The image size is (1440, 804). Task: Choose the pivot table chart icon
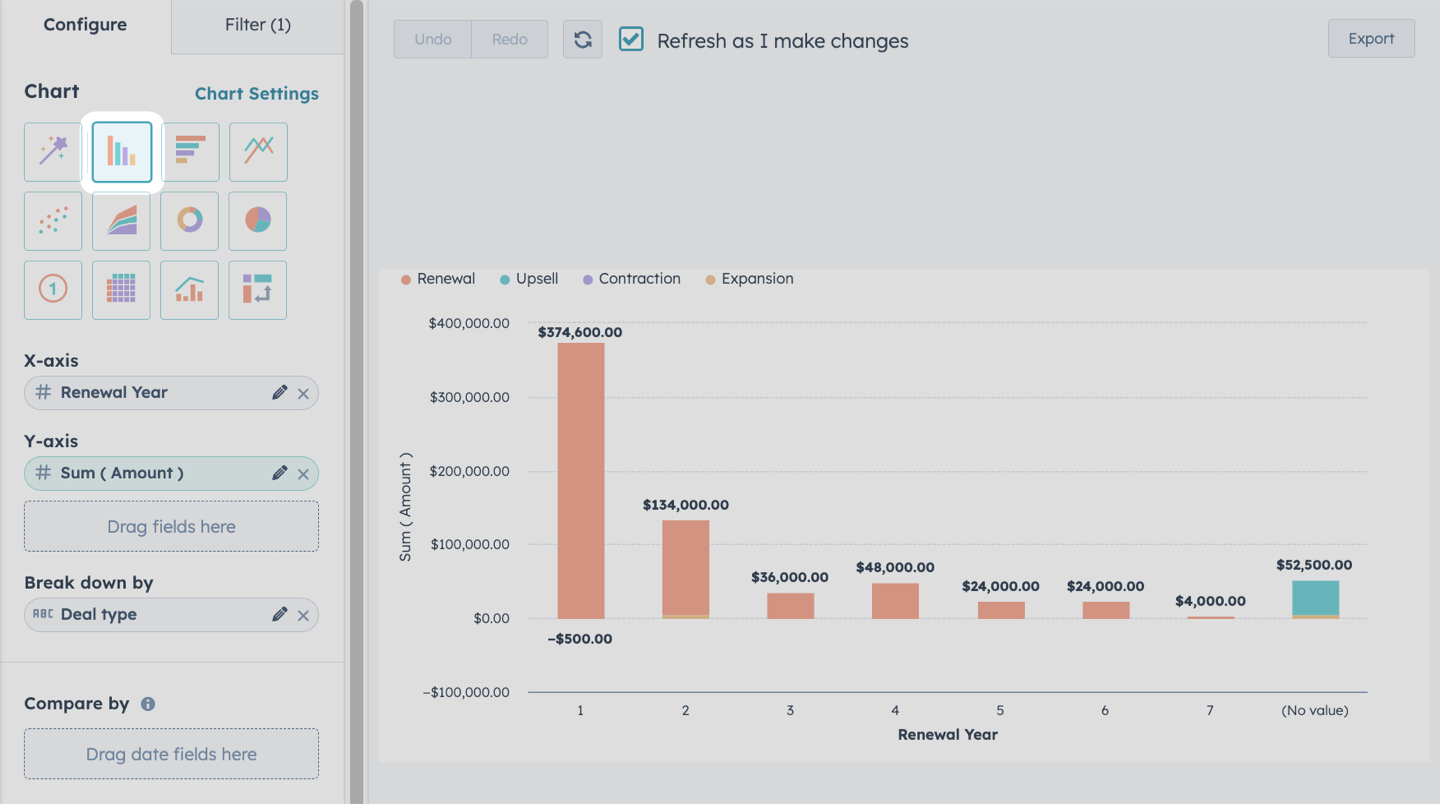258,290
